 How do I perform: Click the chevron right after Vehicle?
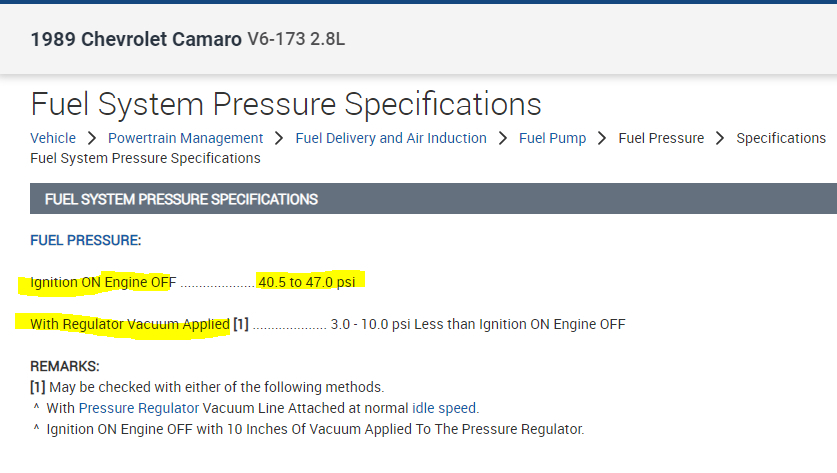point(91,138)
